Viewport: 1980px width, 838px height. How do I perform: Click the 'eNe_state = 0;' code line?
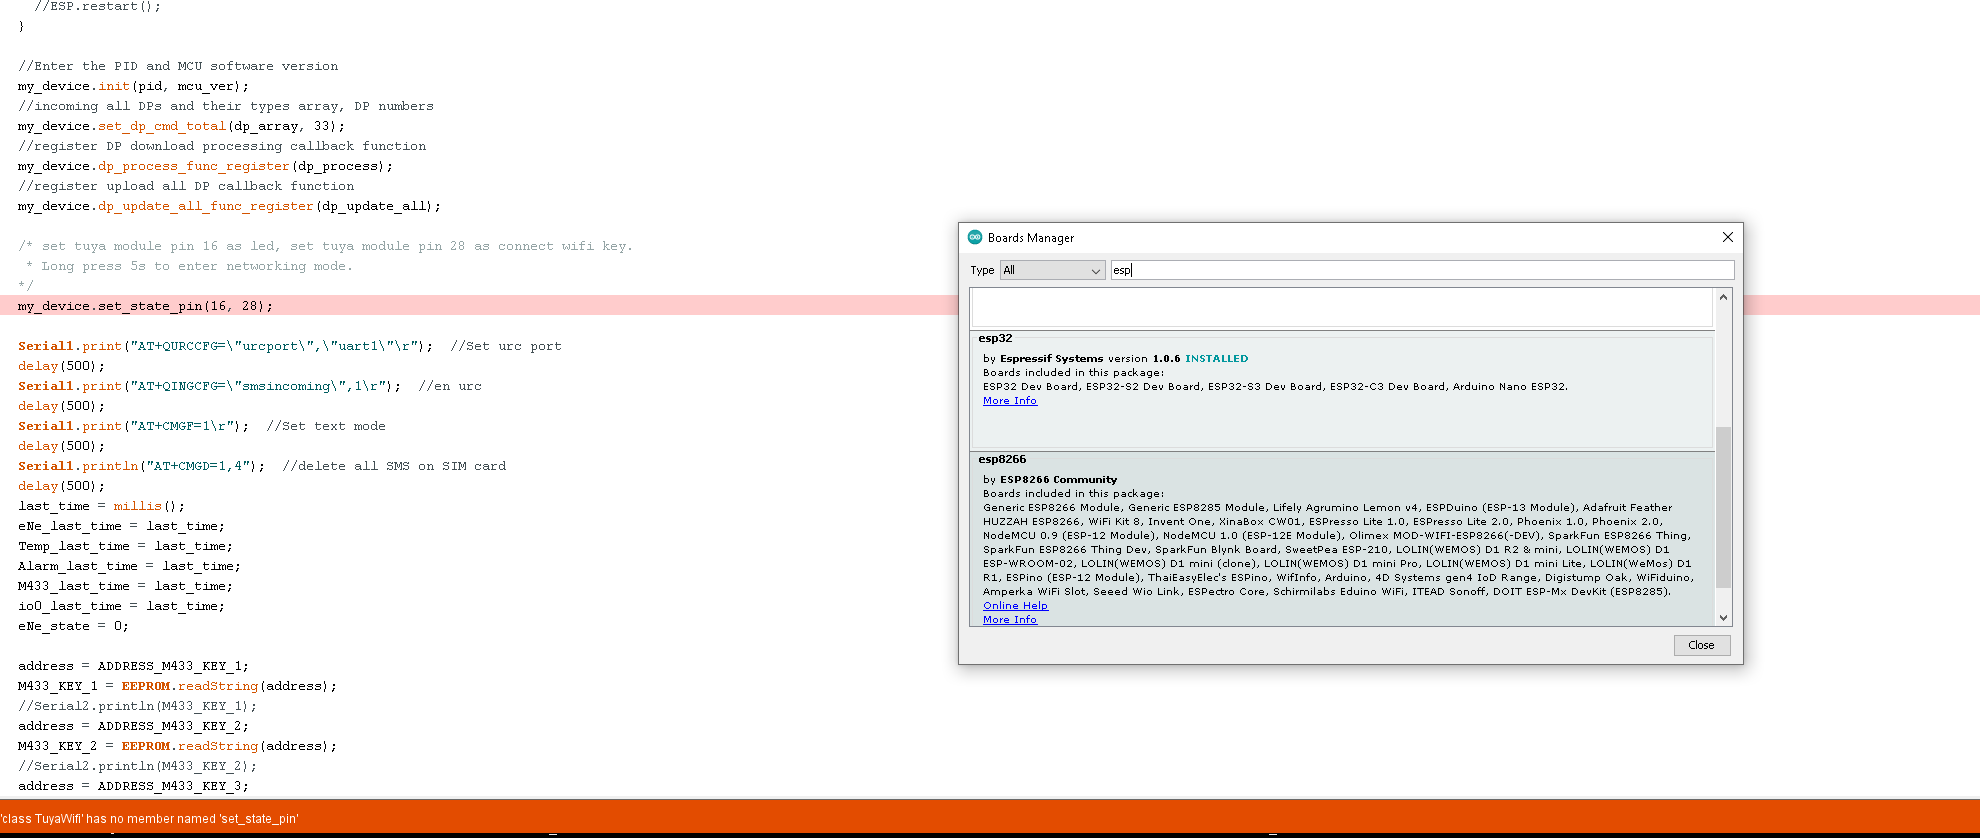tap(73, 626)
